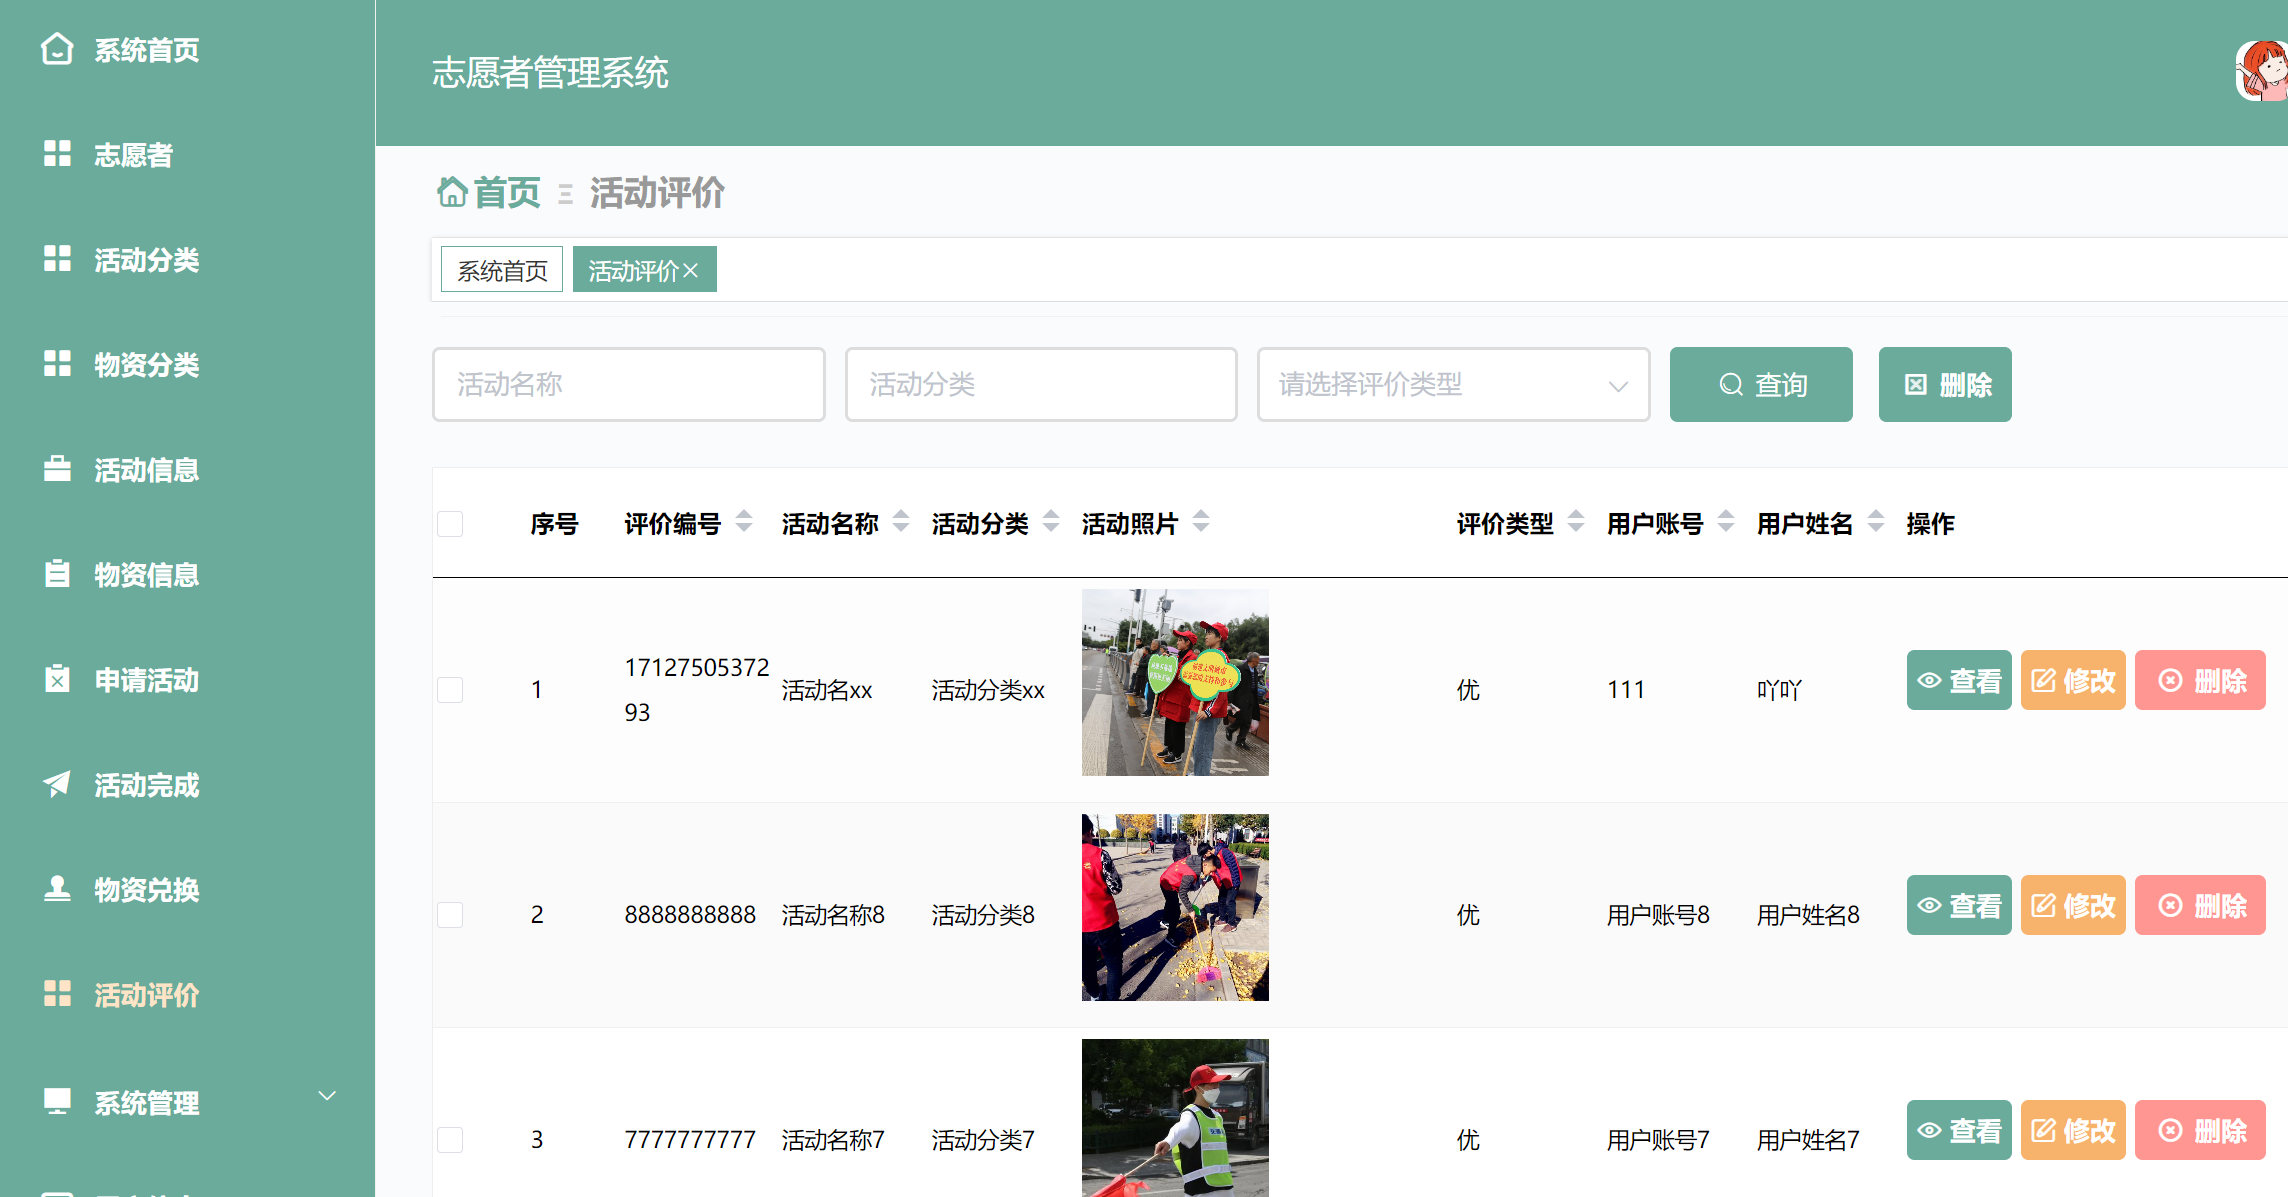Click the paper plane icon for 活动完成
The height and width of the screenshot is (1197, 2288).
click(x=57, y=784)
